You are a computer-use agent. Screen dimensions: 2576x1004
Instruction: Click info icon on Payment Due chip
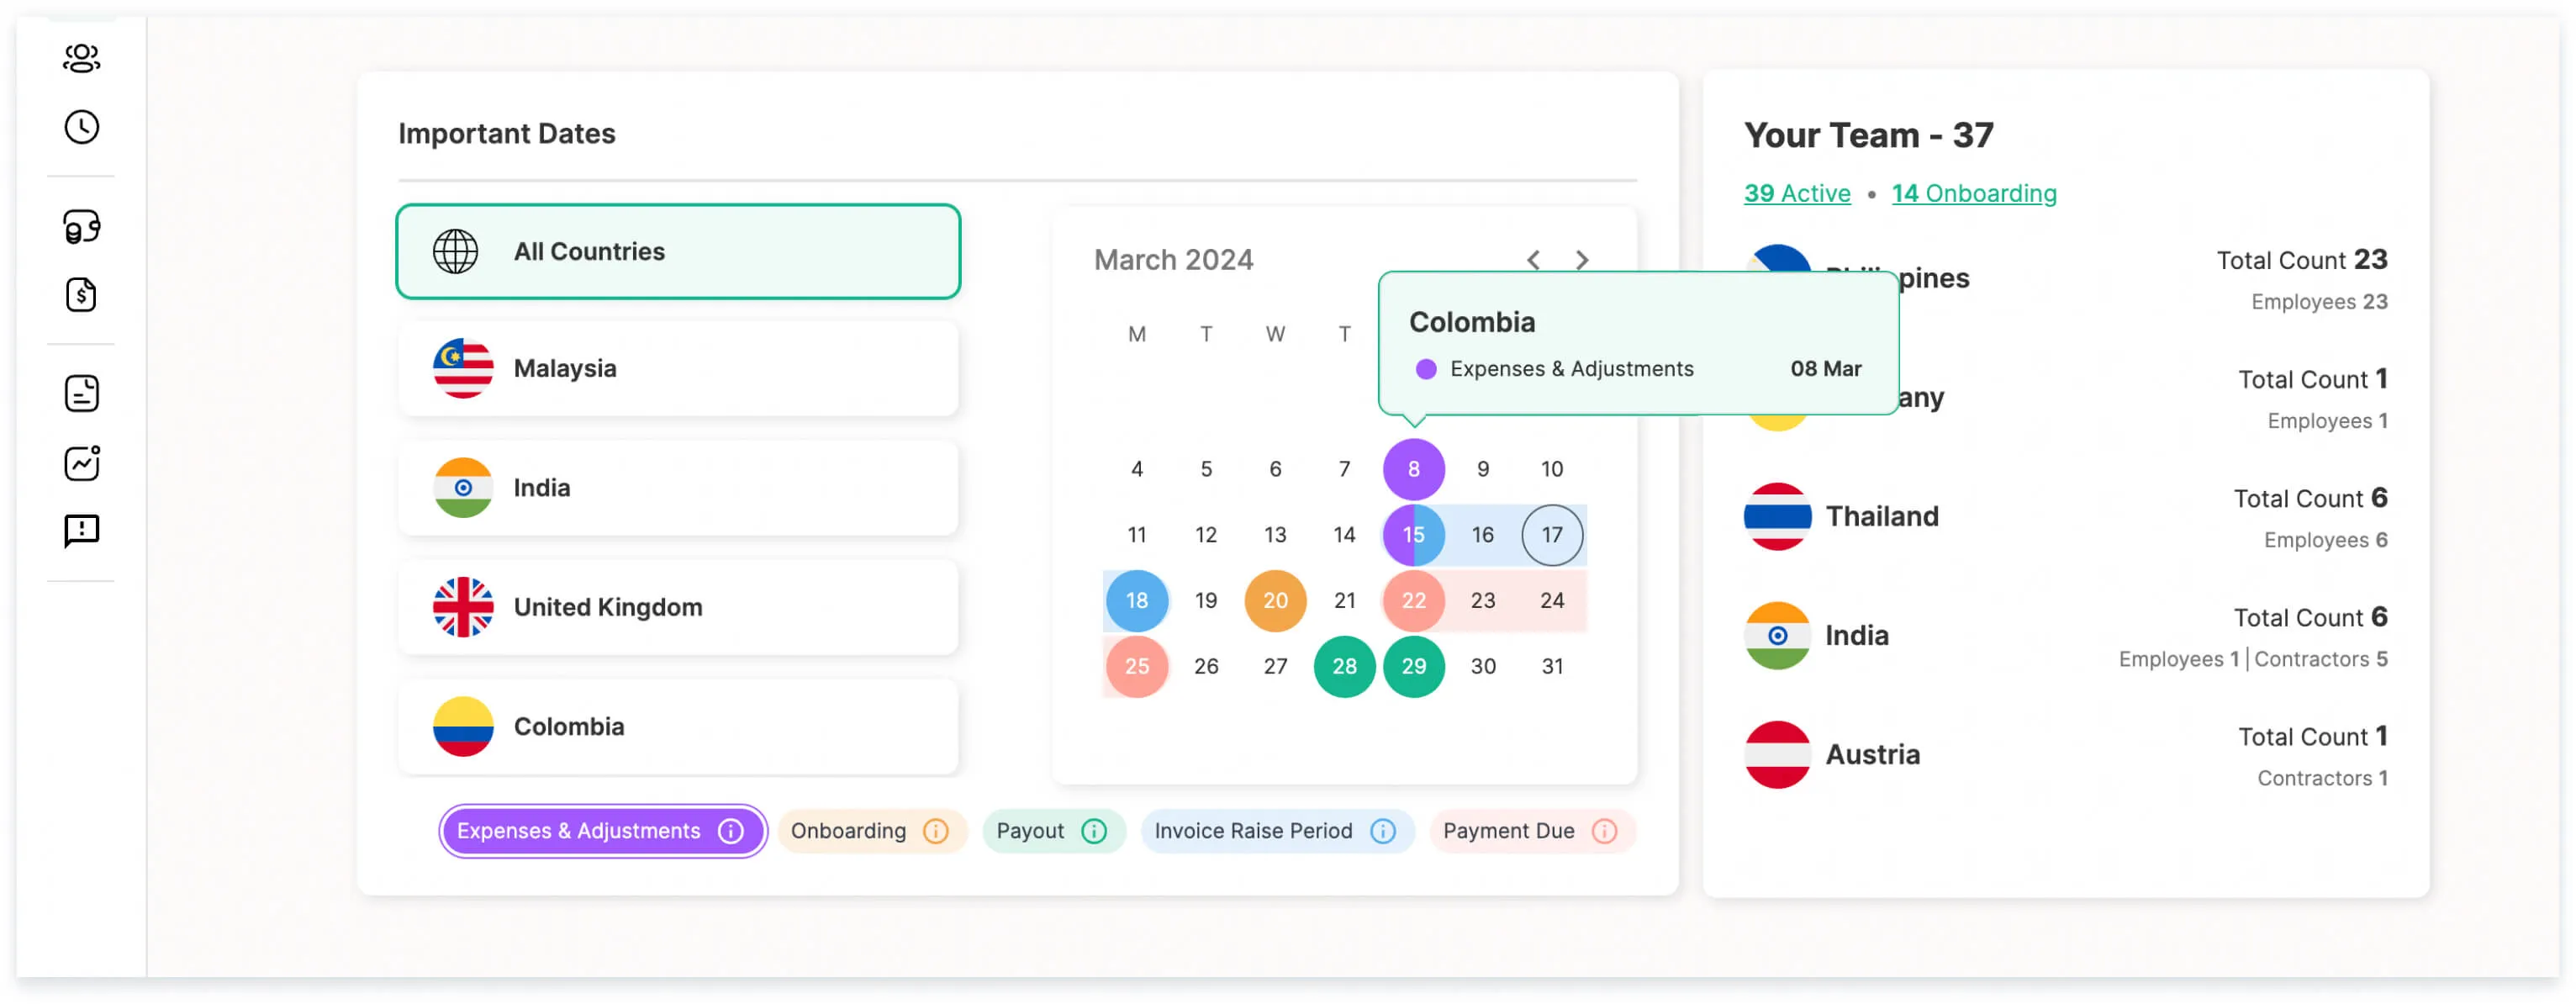click(1604, 832)
